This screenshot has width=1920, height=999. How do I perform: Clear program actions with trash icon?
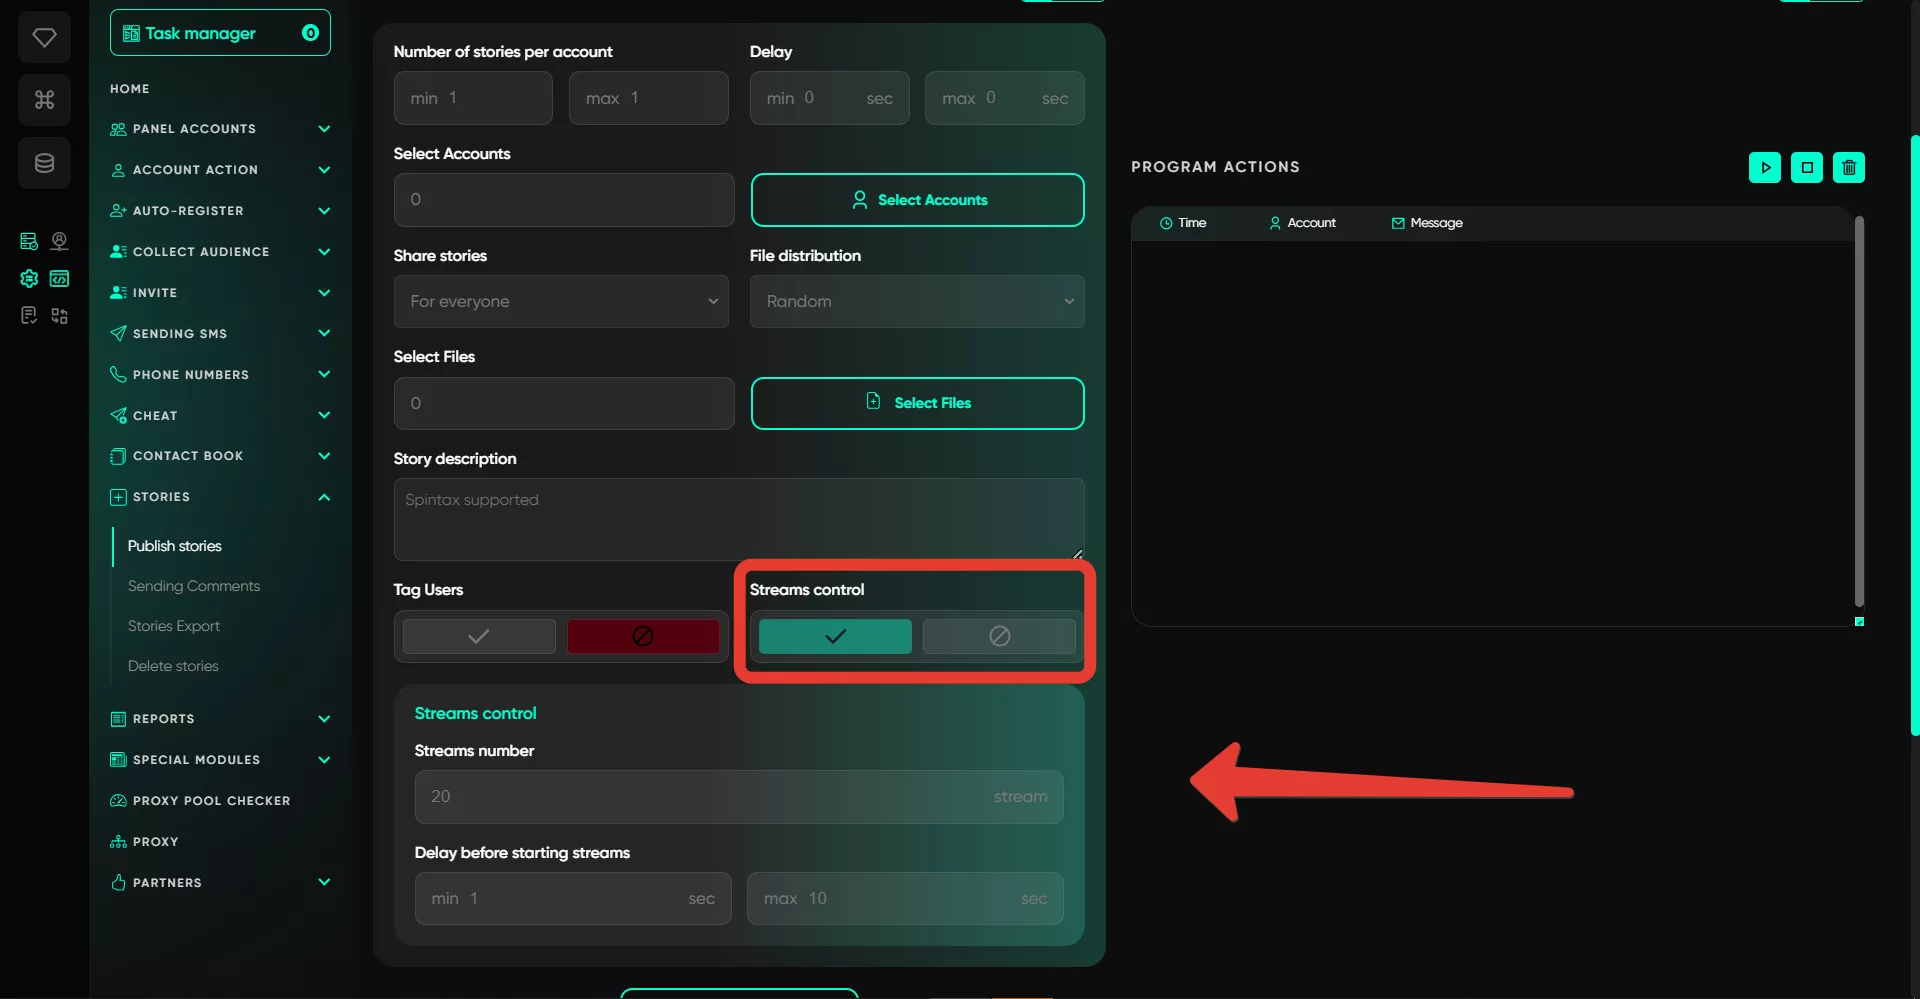[x=1849, y=168]
